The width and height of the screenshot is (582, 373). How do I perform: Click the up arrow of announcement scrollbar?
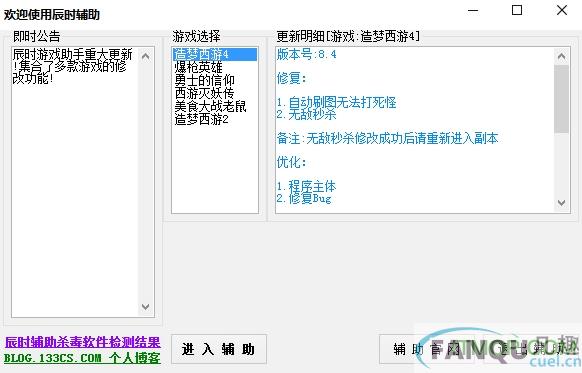(146, 56)
